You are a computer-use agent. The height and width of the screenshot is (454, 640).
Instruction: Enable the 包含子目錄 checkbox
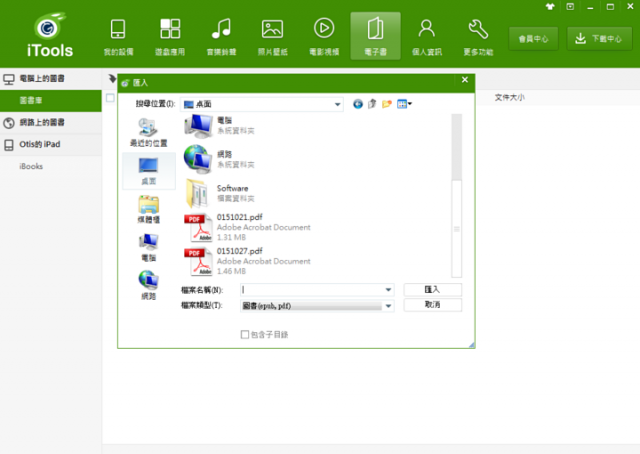click(x=244, y=335)
